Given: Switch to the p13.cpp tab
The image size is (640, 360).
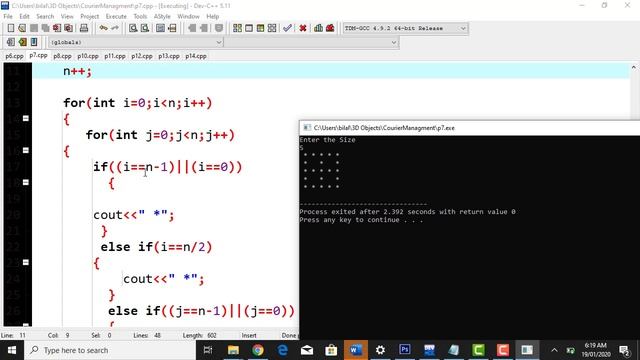Looking at the screenshot, I should (169, 56).
